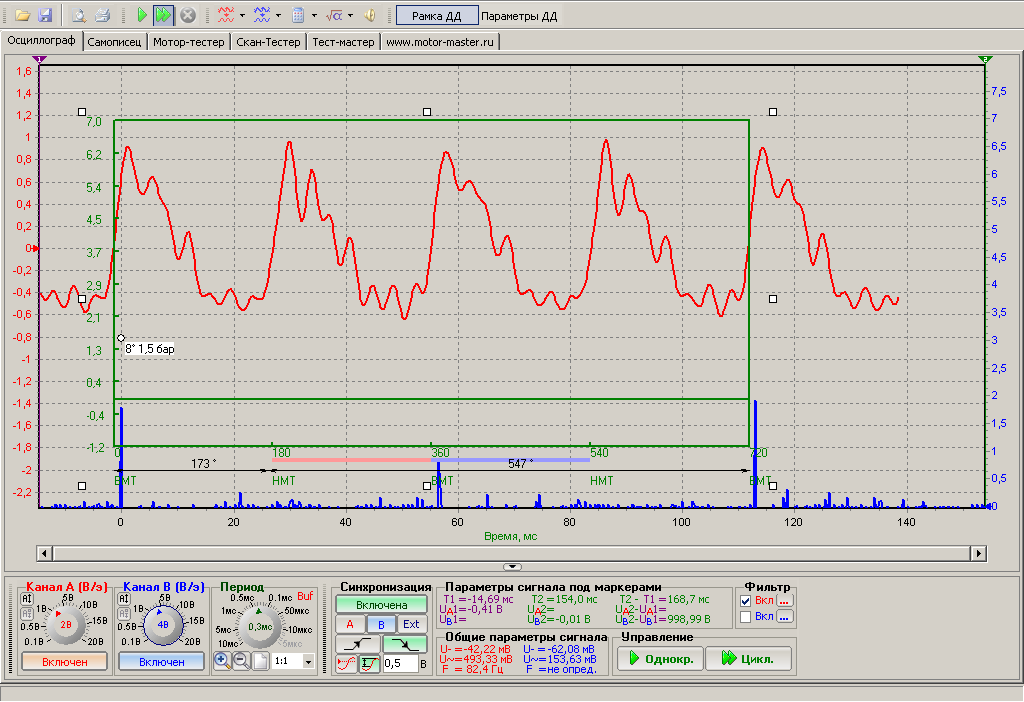Click the speaker sound icon
This screenshot has width=1024, height=702.
[370, 15]
